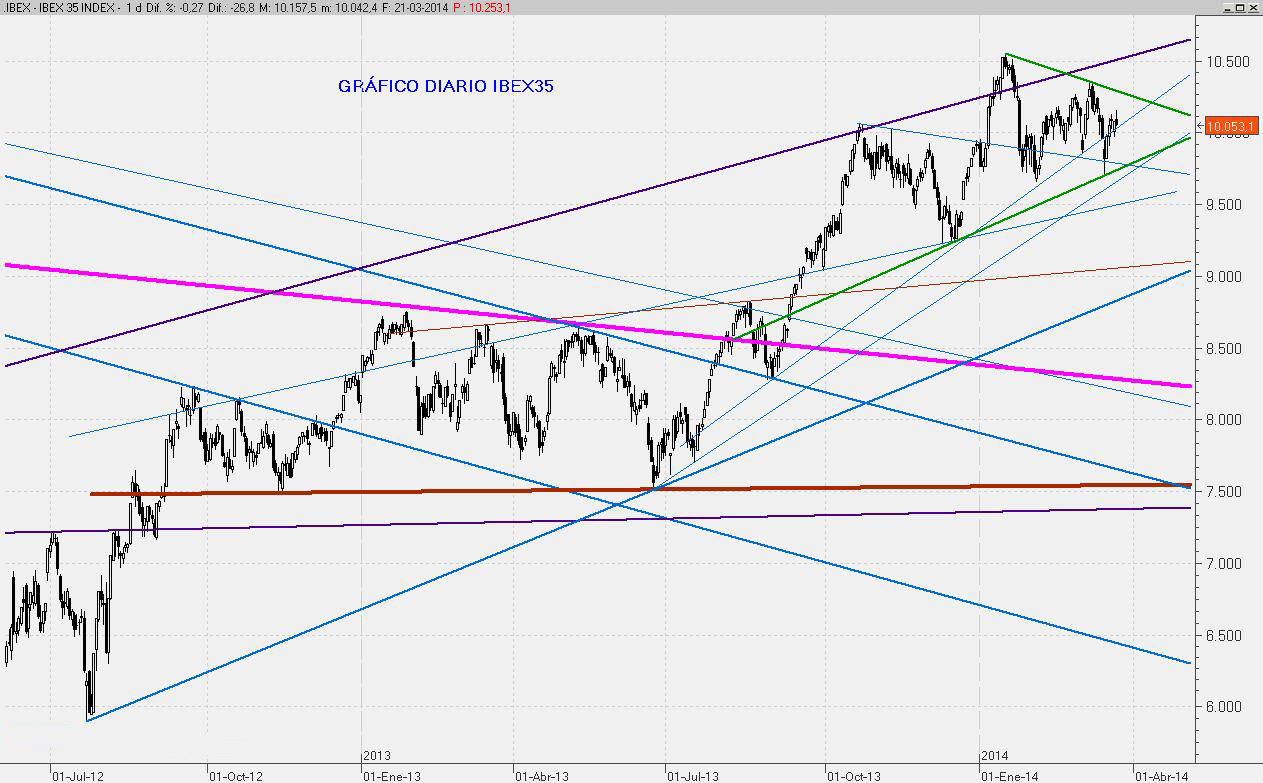Click the 6.000 price axis label
This screenshot has height=783, width=1263.
click(x=1228, y=707)
